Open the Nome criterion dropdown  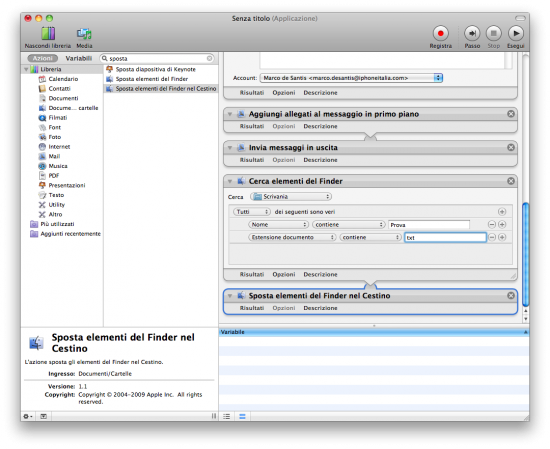[x=278, y=224]
